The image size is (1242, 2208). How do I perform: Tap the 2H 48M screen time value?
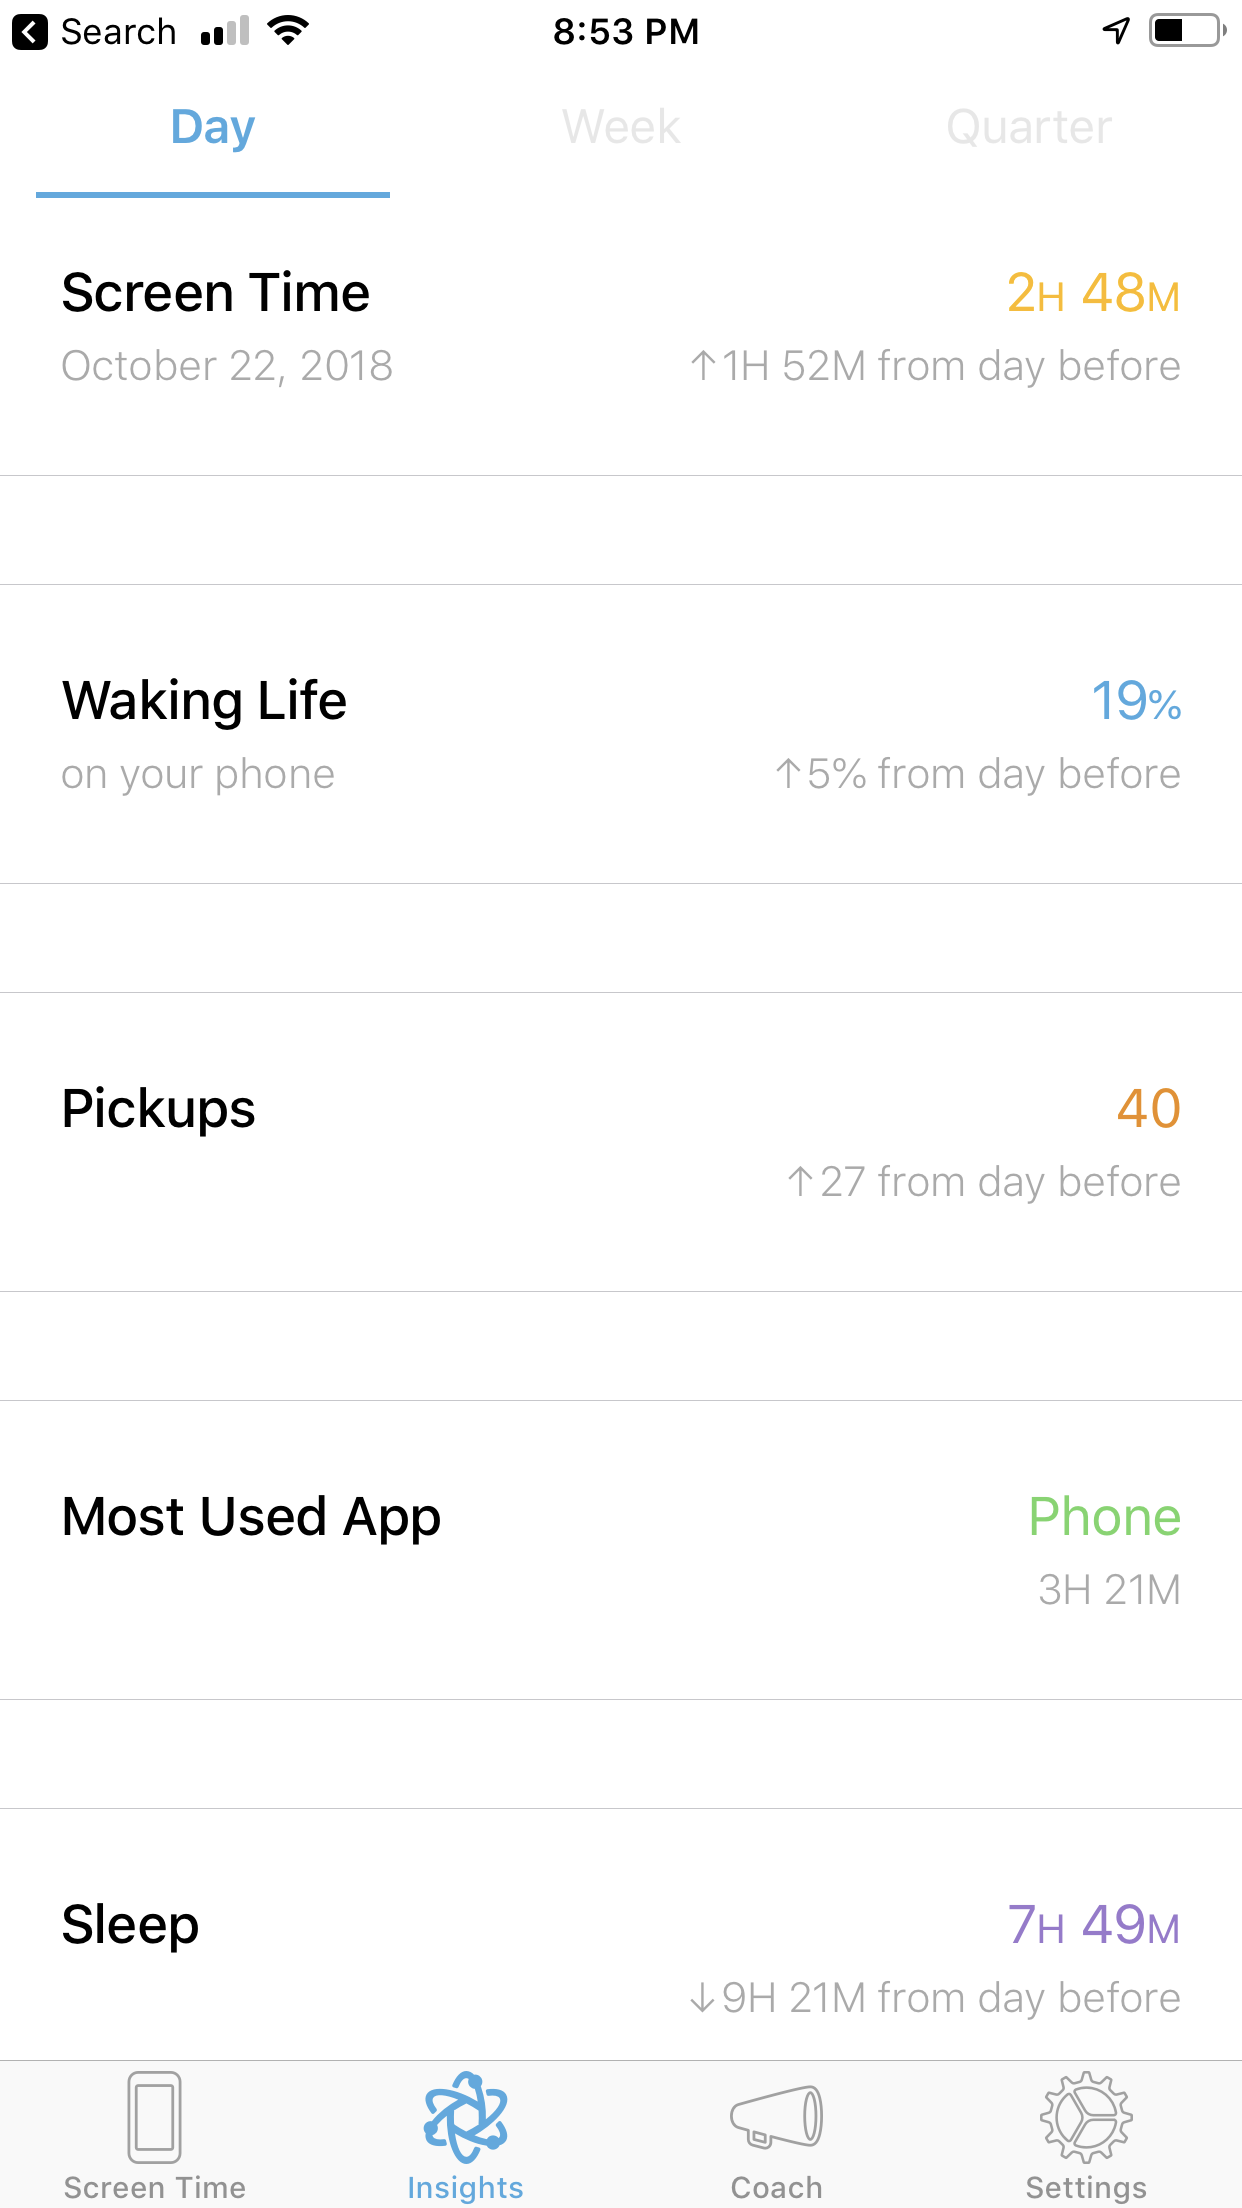1093,293
